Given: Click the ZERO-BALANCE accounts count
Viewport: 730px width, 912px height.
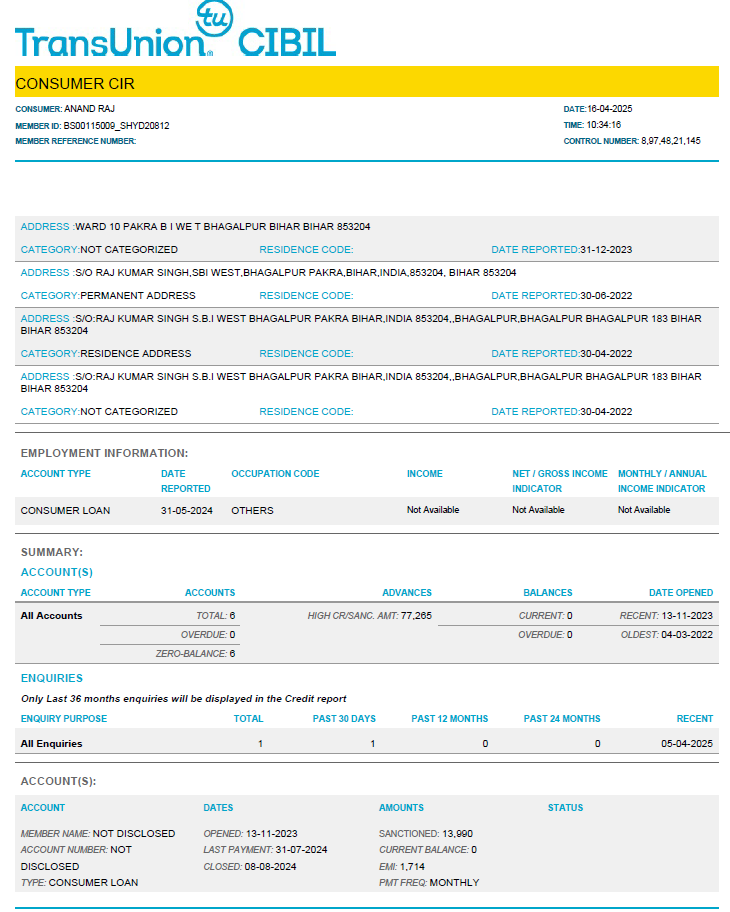Looking at the screenshot, I should coord(232,654).
